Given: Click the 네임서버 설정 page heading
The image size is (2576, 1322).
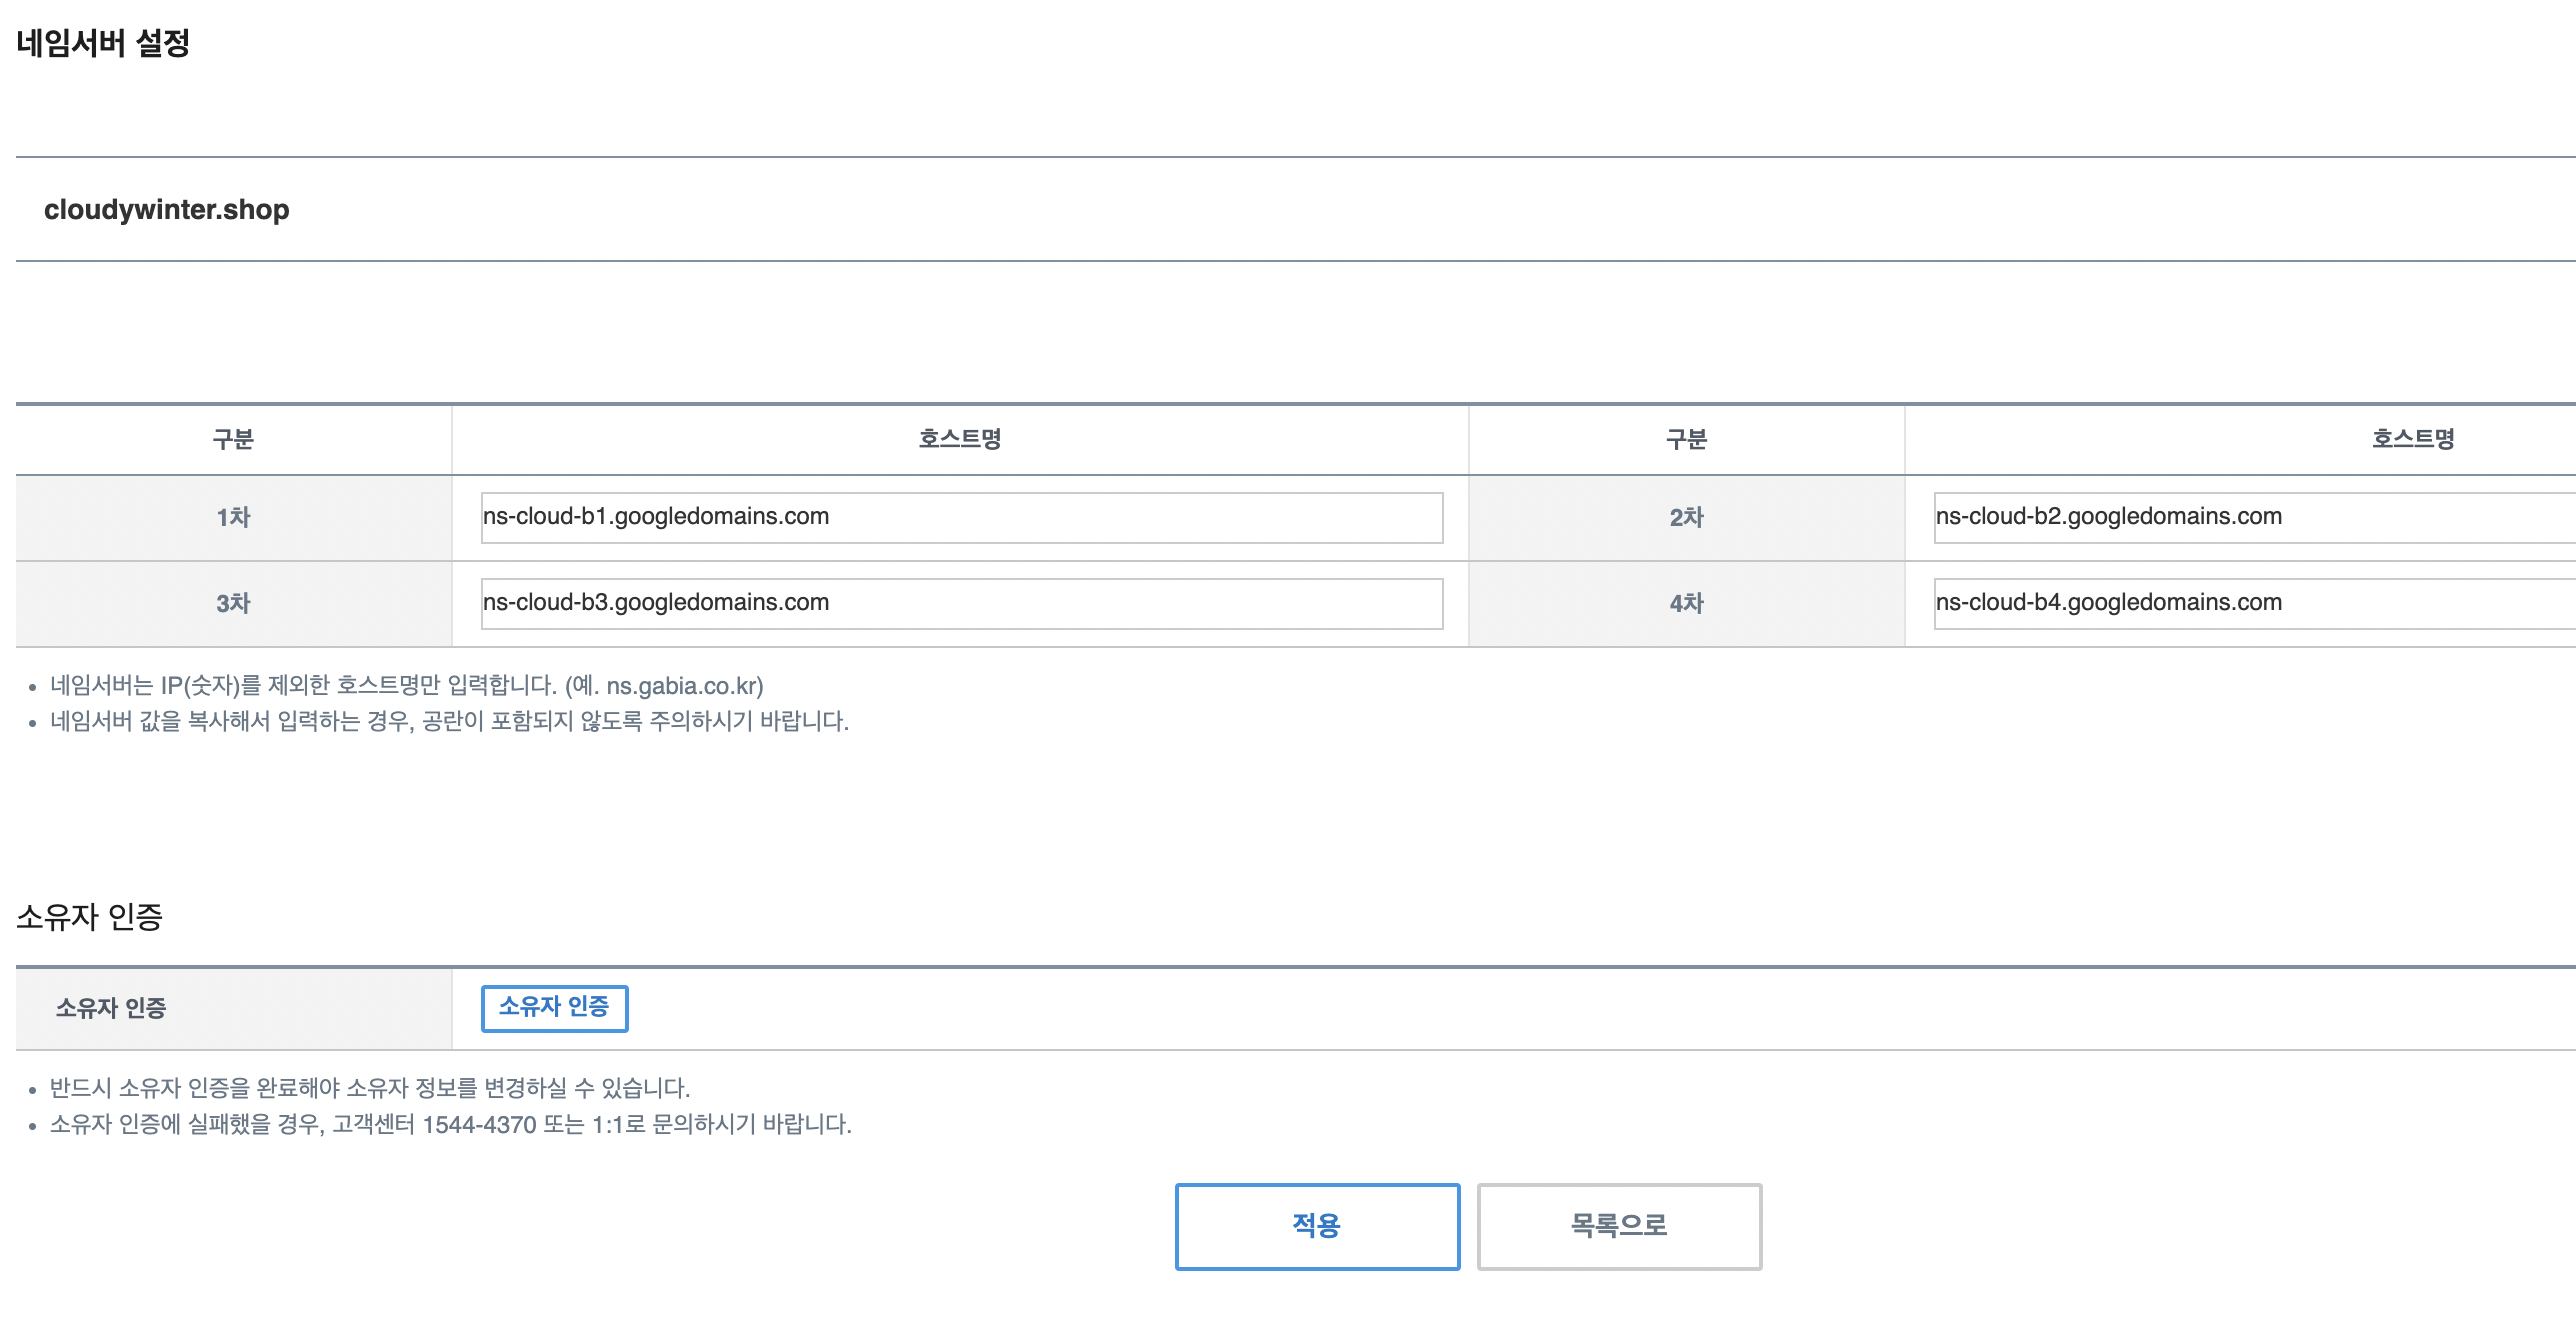Looking at the screenshot, I should click(103, 43).
